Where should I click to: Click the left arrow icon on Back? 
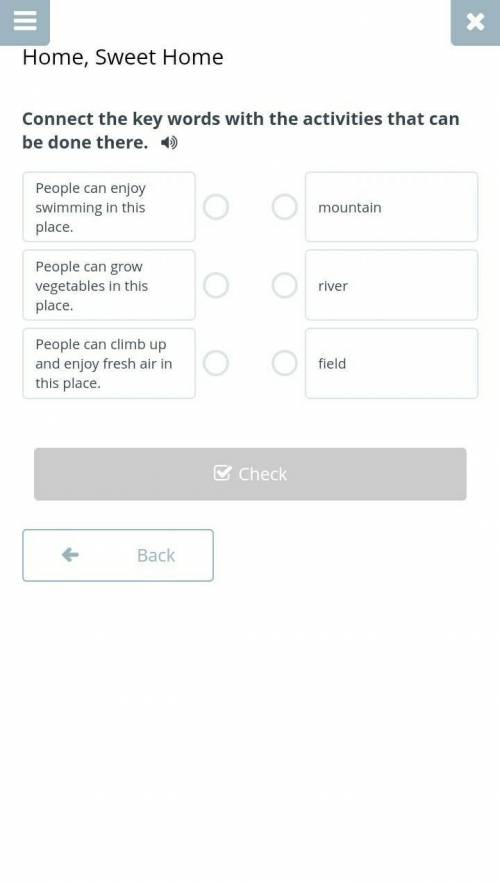pyautogui.click(x=70, y=555)
